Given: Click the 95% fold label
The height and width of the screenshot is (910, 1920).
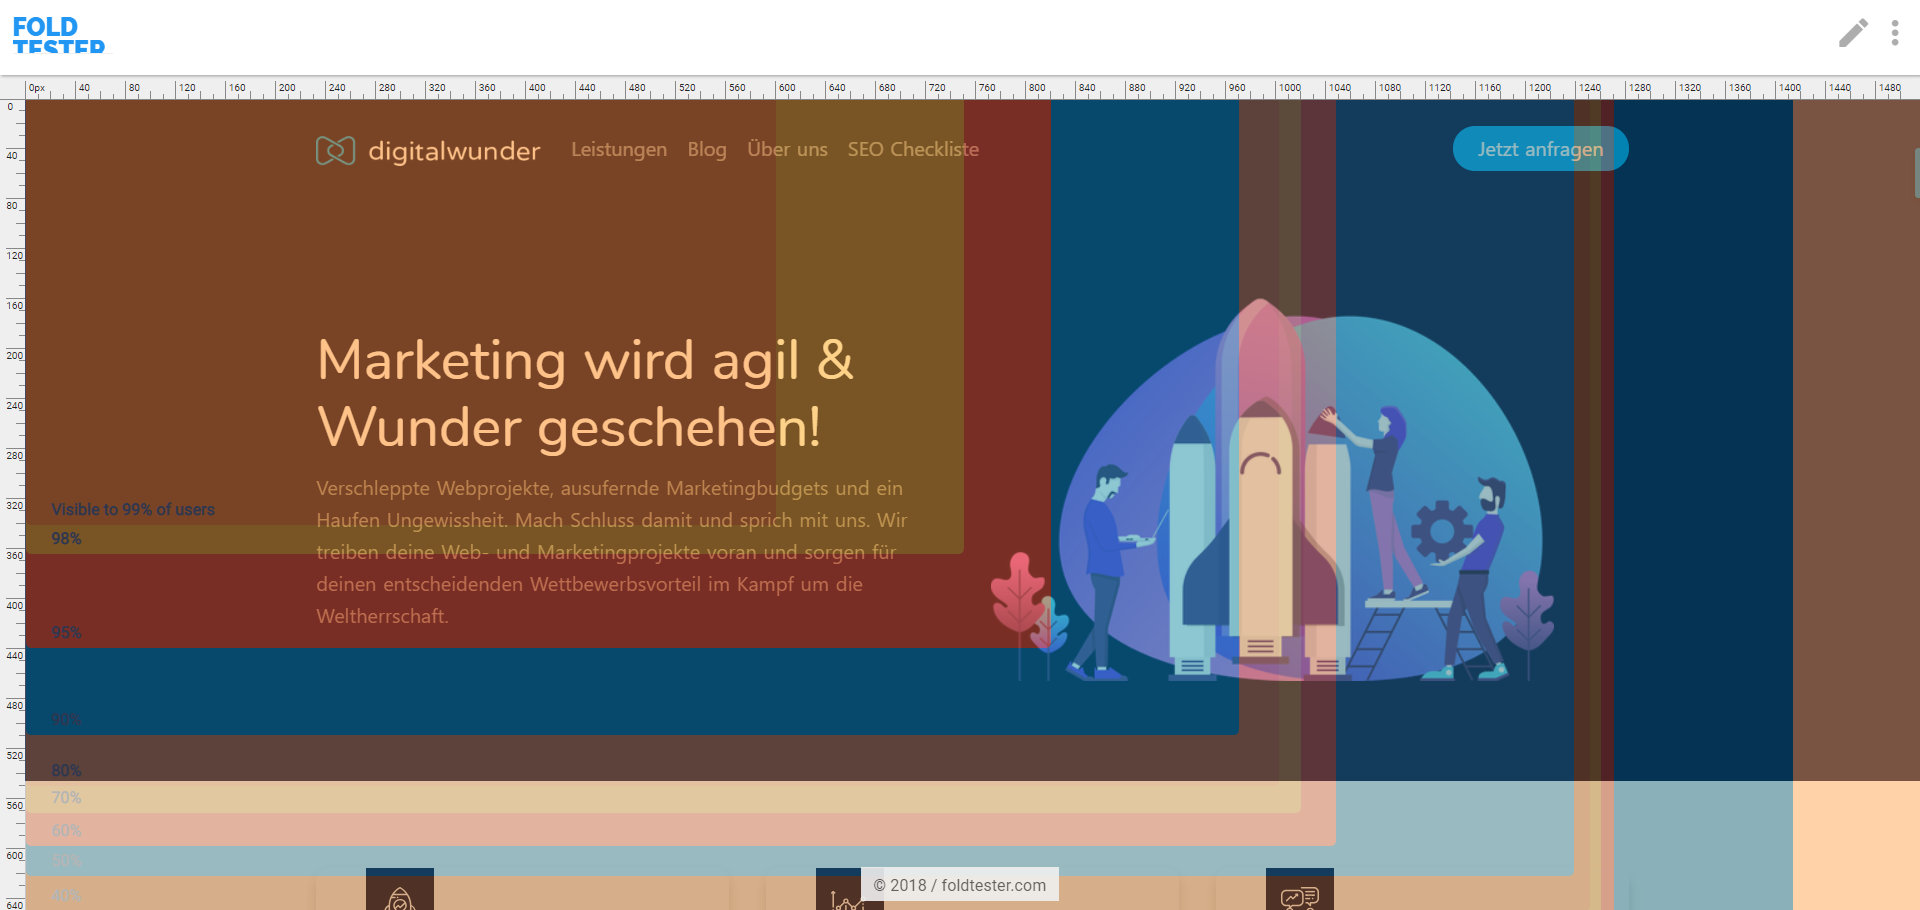Looking at the screenshot, I should click(66, 632).
